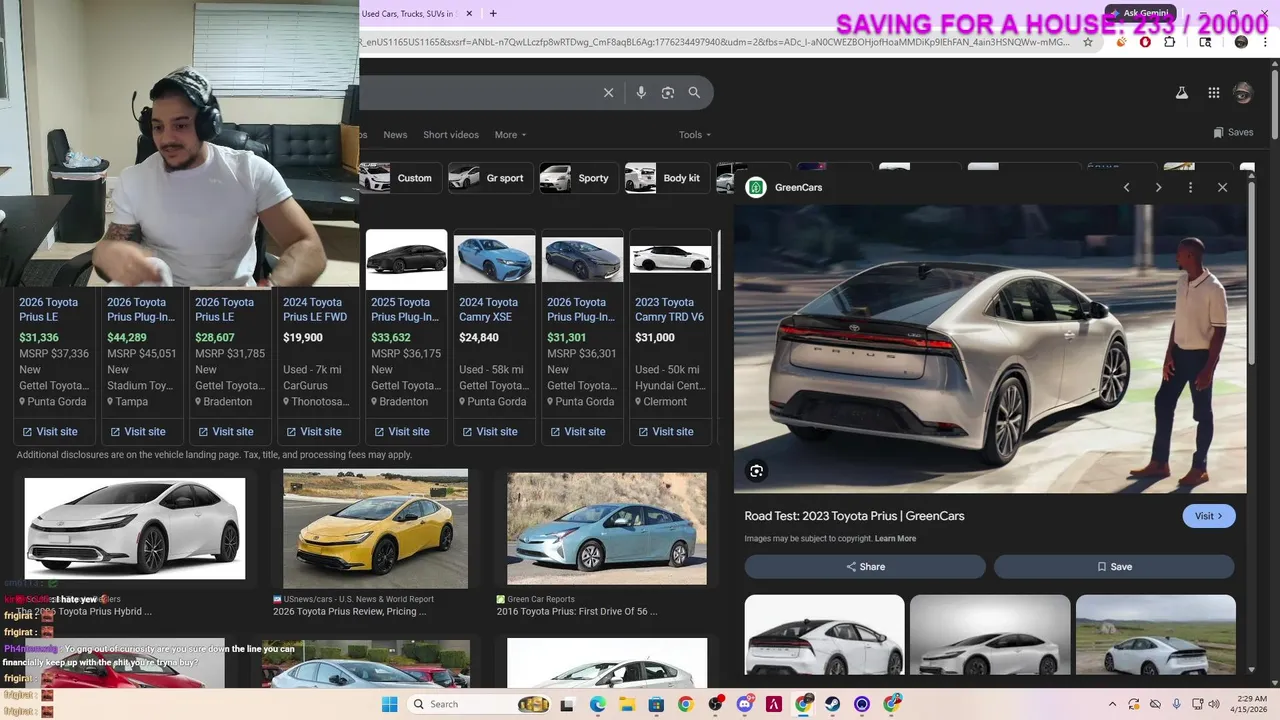Show previous image in GreenCars panel
Screen dimensions: 1280x720
tap(1126, 187)
